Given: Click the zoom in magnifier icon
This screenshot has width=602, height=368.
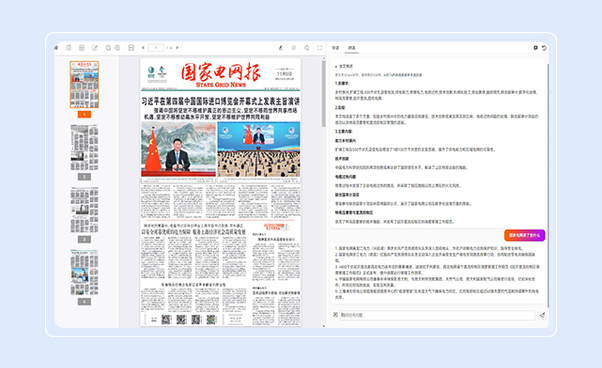Looking at the screenshot, I should (108, 48).
